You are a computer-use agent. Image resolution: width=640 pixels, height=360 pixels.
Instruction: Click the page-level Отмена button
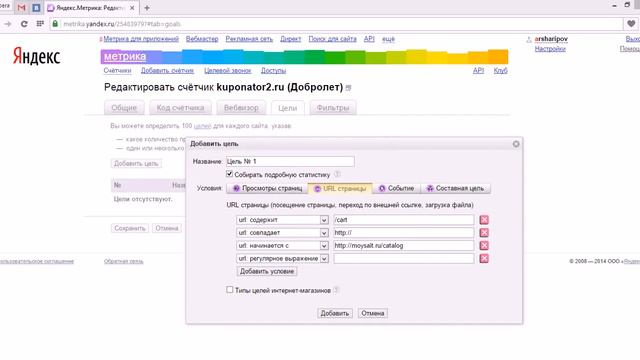167,228
